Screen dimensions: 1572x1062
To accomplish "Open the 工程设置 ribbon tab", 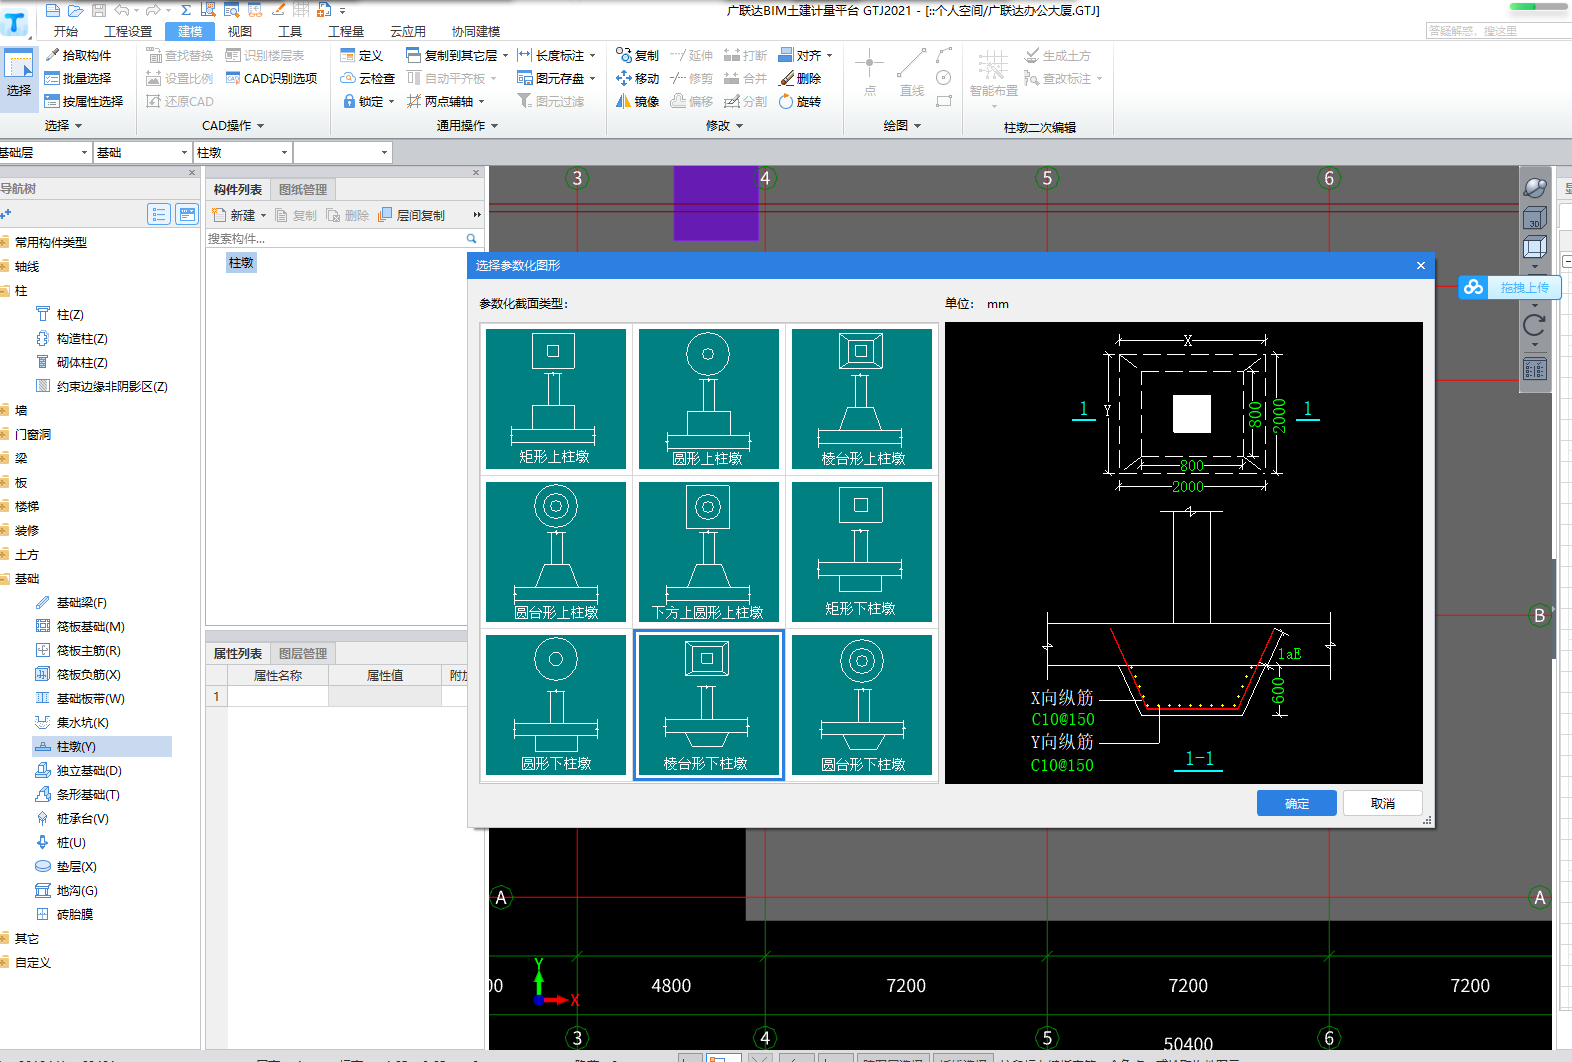I will coord(128,31).
